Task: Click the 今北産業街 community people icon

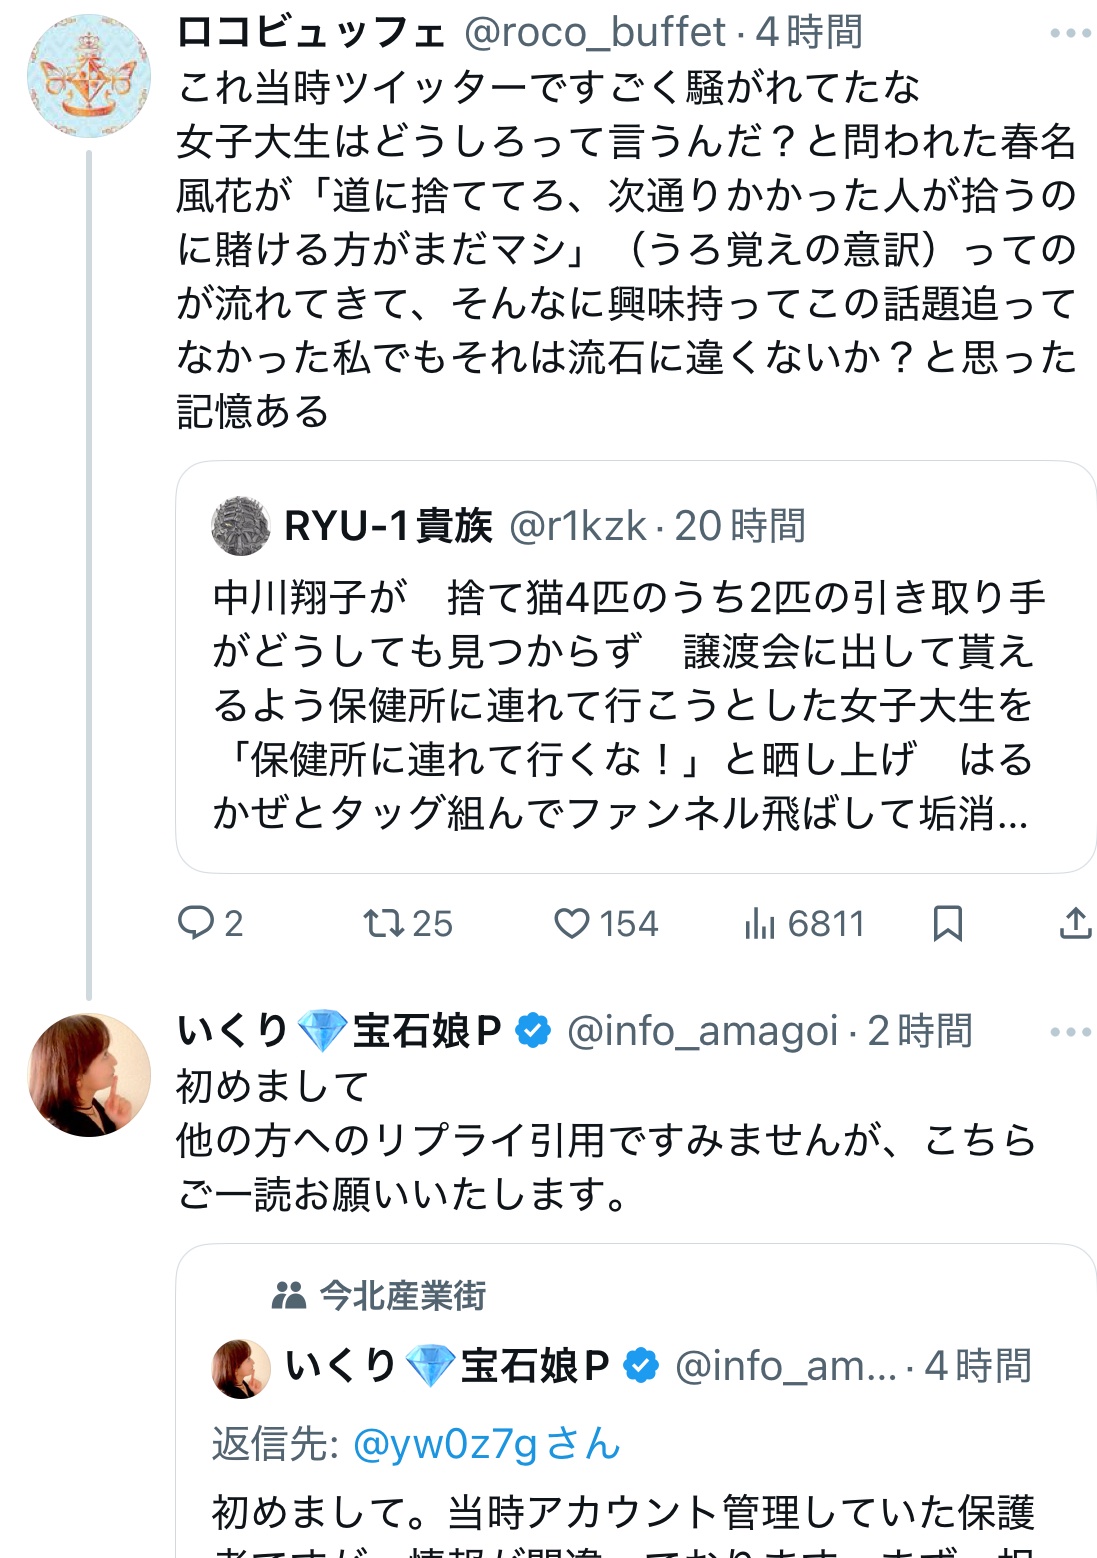Action: [x=289, y=1296]
